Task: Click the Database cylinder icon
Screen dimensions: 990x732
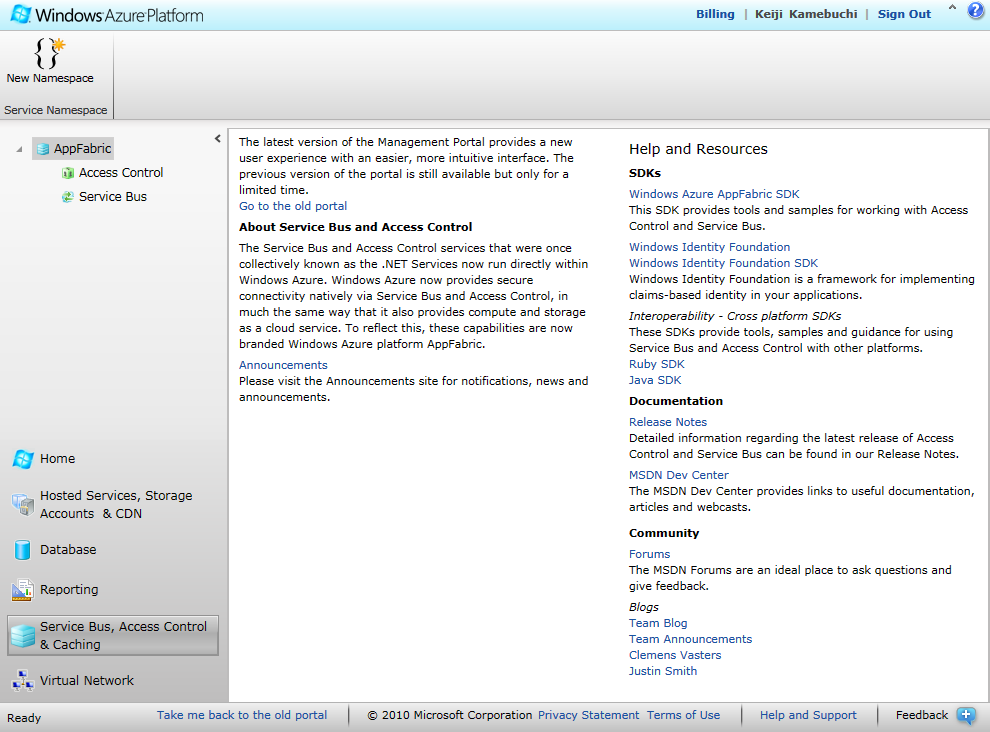Action: coord(22,550)
